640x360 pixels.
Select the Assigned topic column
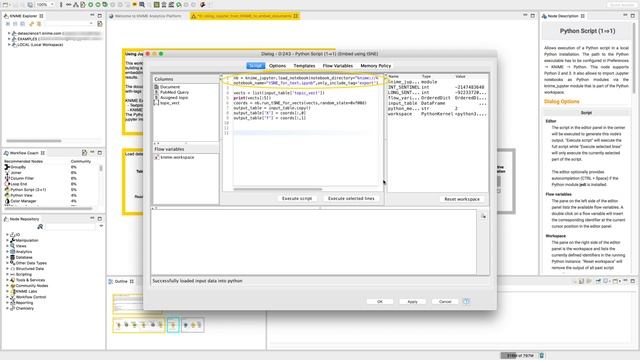point(174,98)
